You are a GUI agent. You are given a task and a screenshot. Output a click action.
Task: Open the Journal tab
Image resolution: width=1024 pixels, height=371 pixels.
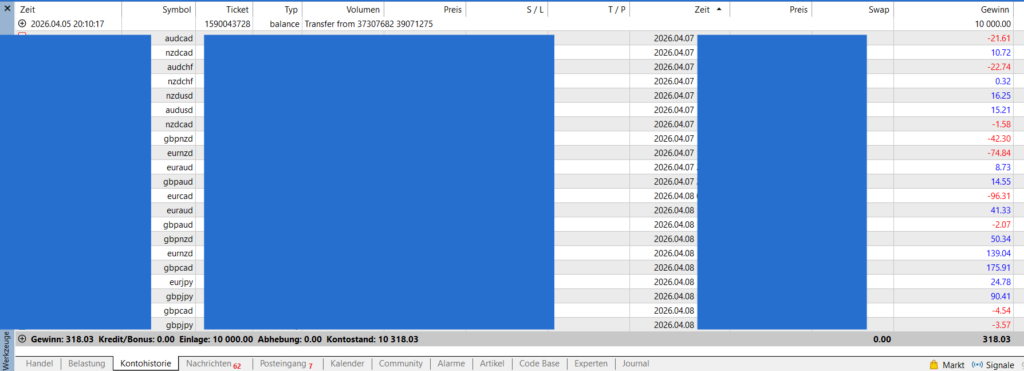[635, 364]
